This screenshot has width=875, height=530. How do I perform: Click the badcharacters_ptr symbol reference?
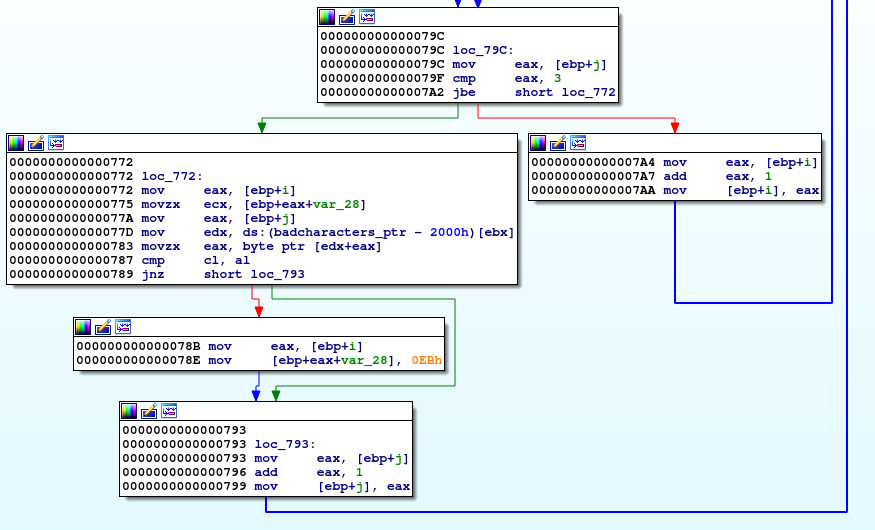pos(327,232)
